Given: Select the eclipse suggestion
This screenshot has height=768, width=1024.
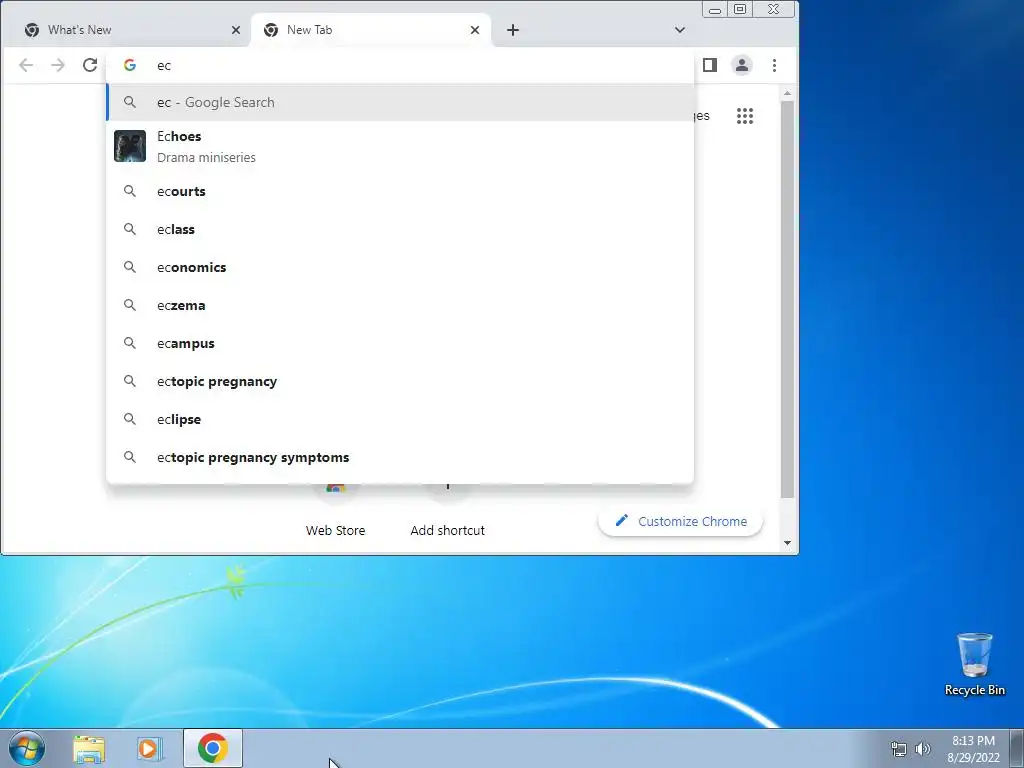Looking at the screenshot, I should point(400,419).
